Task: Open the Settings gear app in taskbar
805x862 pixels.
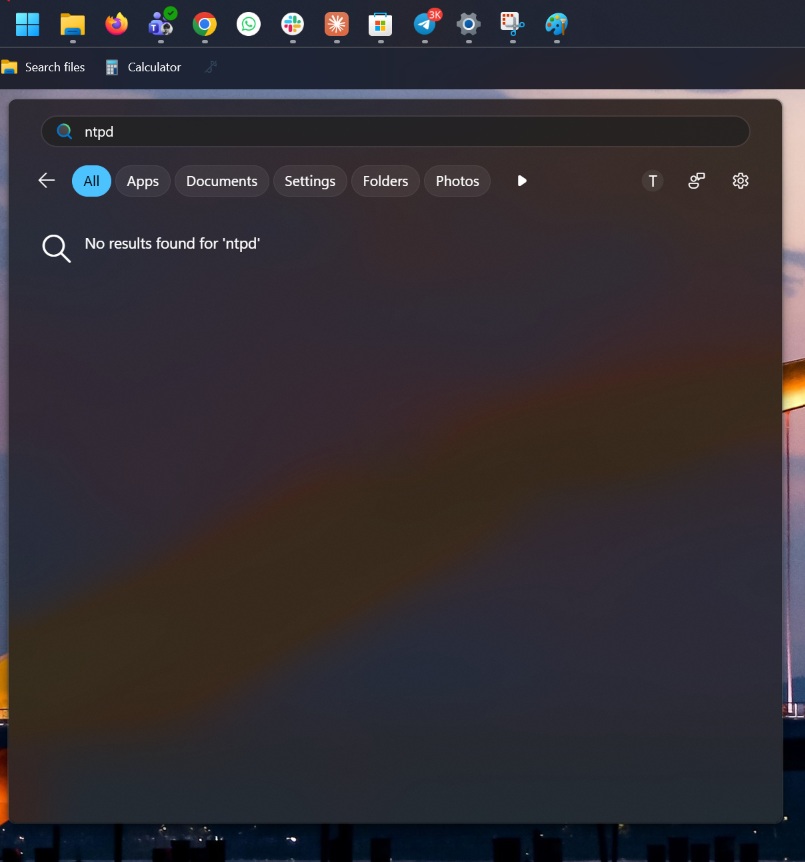Action: click(x=468, y=24)
